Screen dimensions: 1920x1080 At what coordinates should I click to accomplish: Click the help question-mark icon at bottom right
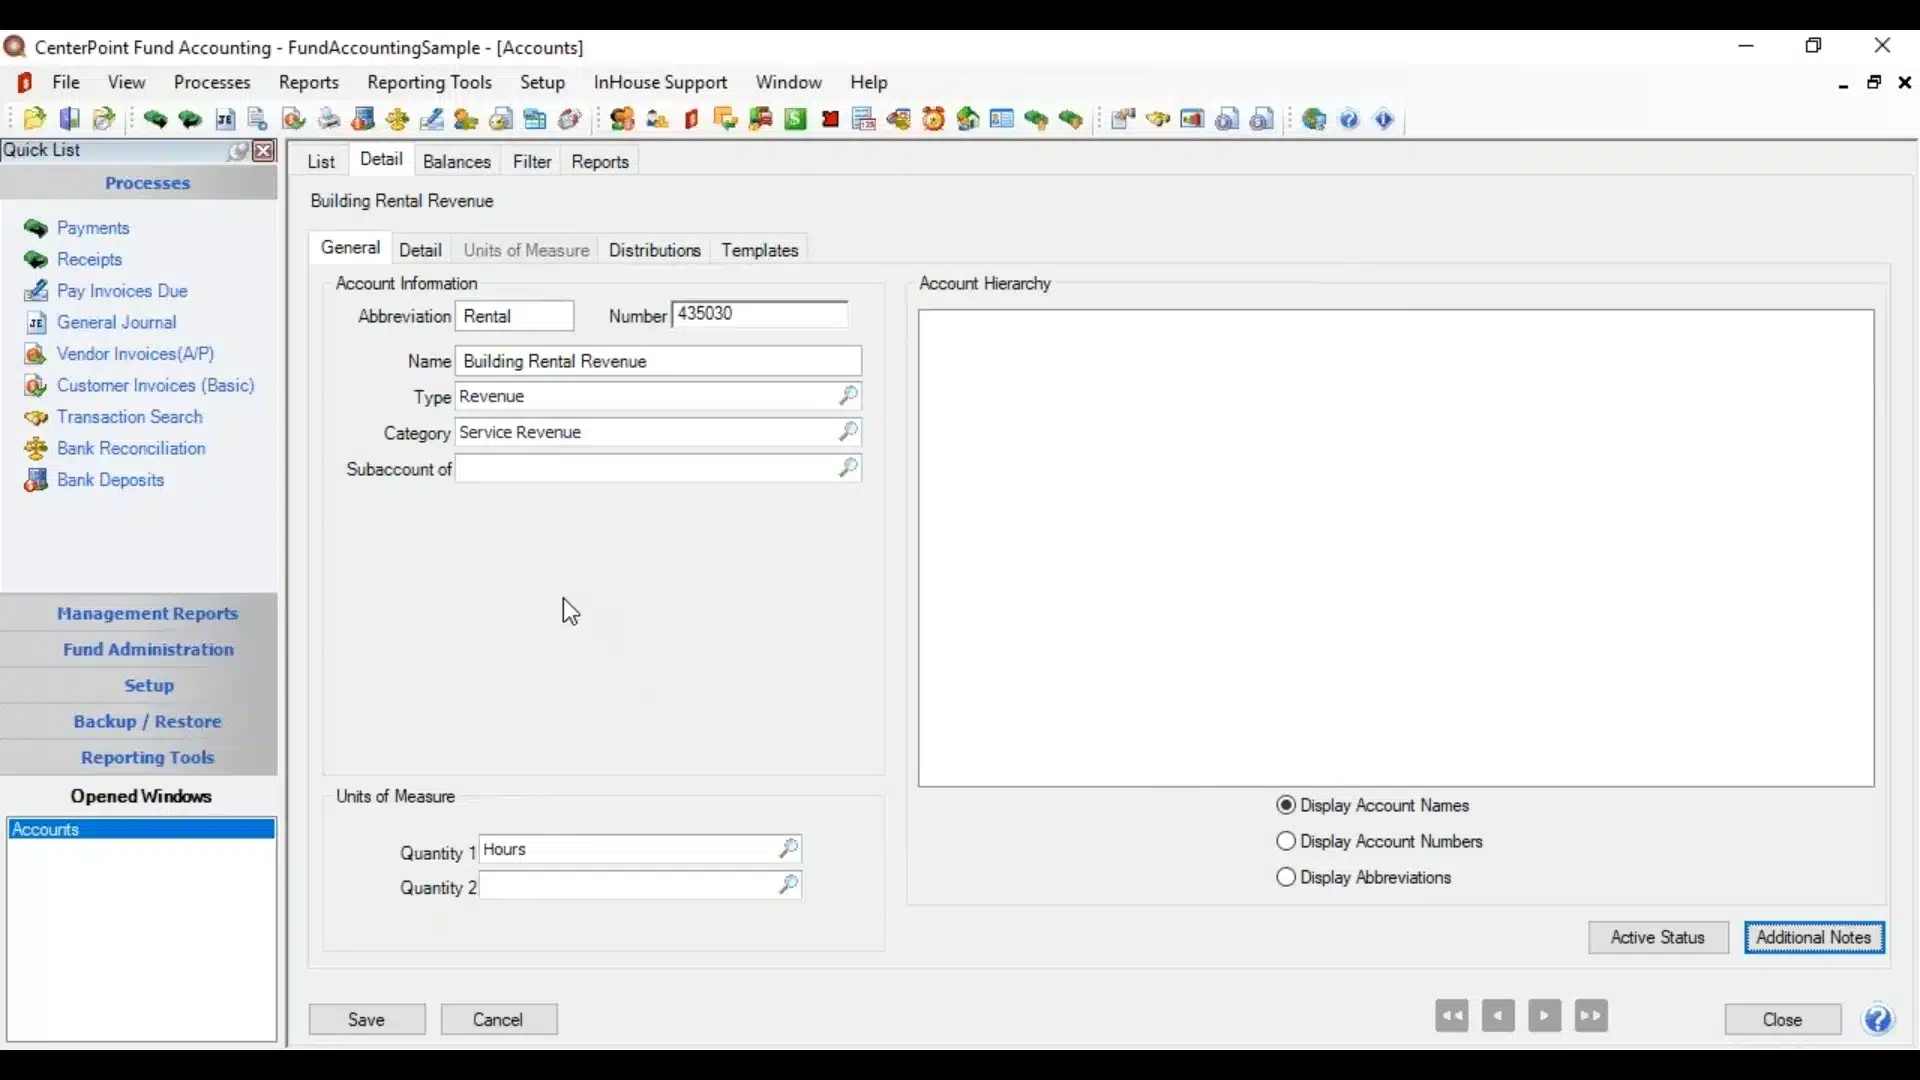click(1879, 1019)
